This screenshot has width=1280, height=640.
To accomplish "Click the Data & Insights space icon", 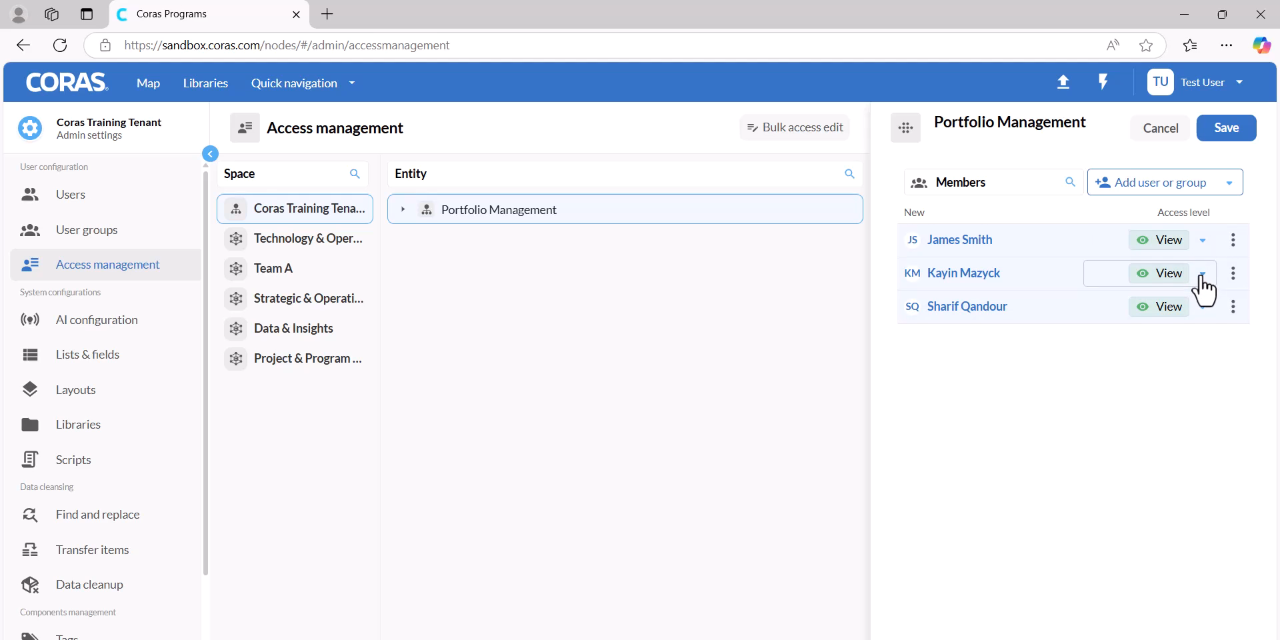I will click(236, 328).
